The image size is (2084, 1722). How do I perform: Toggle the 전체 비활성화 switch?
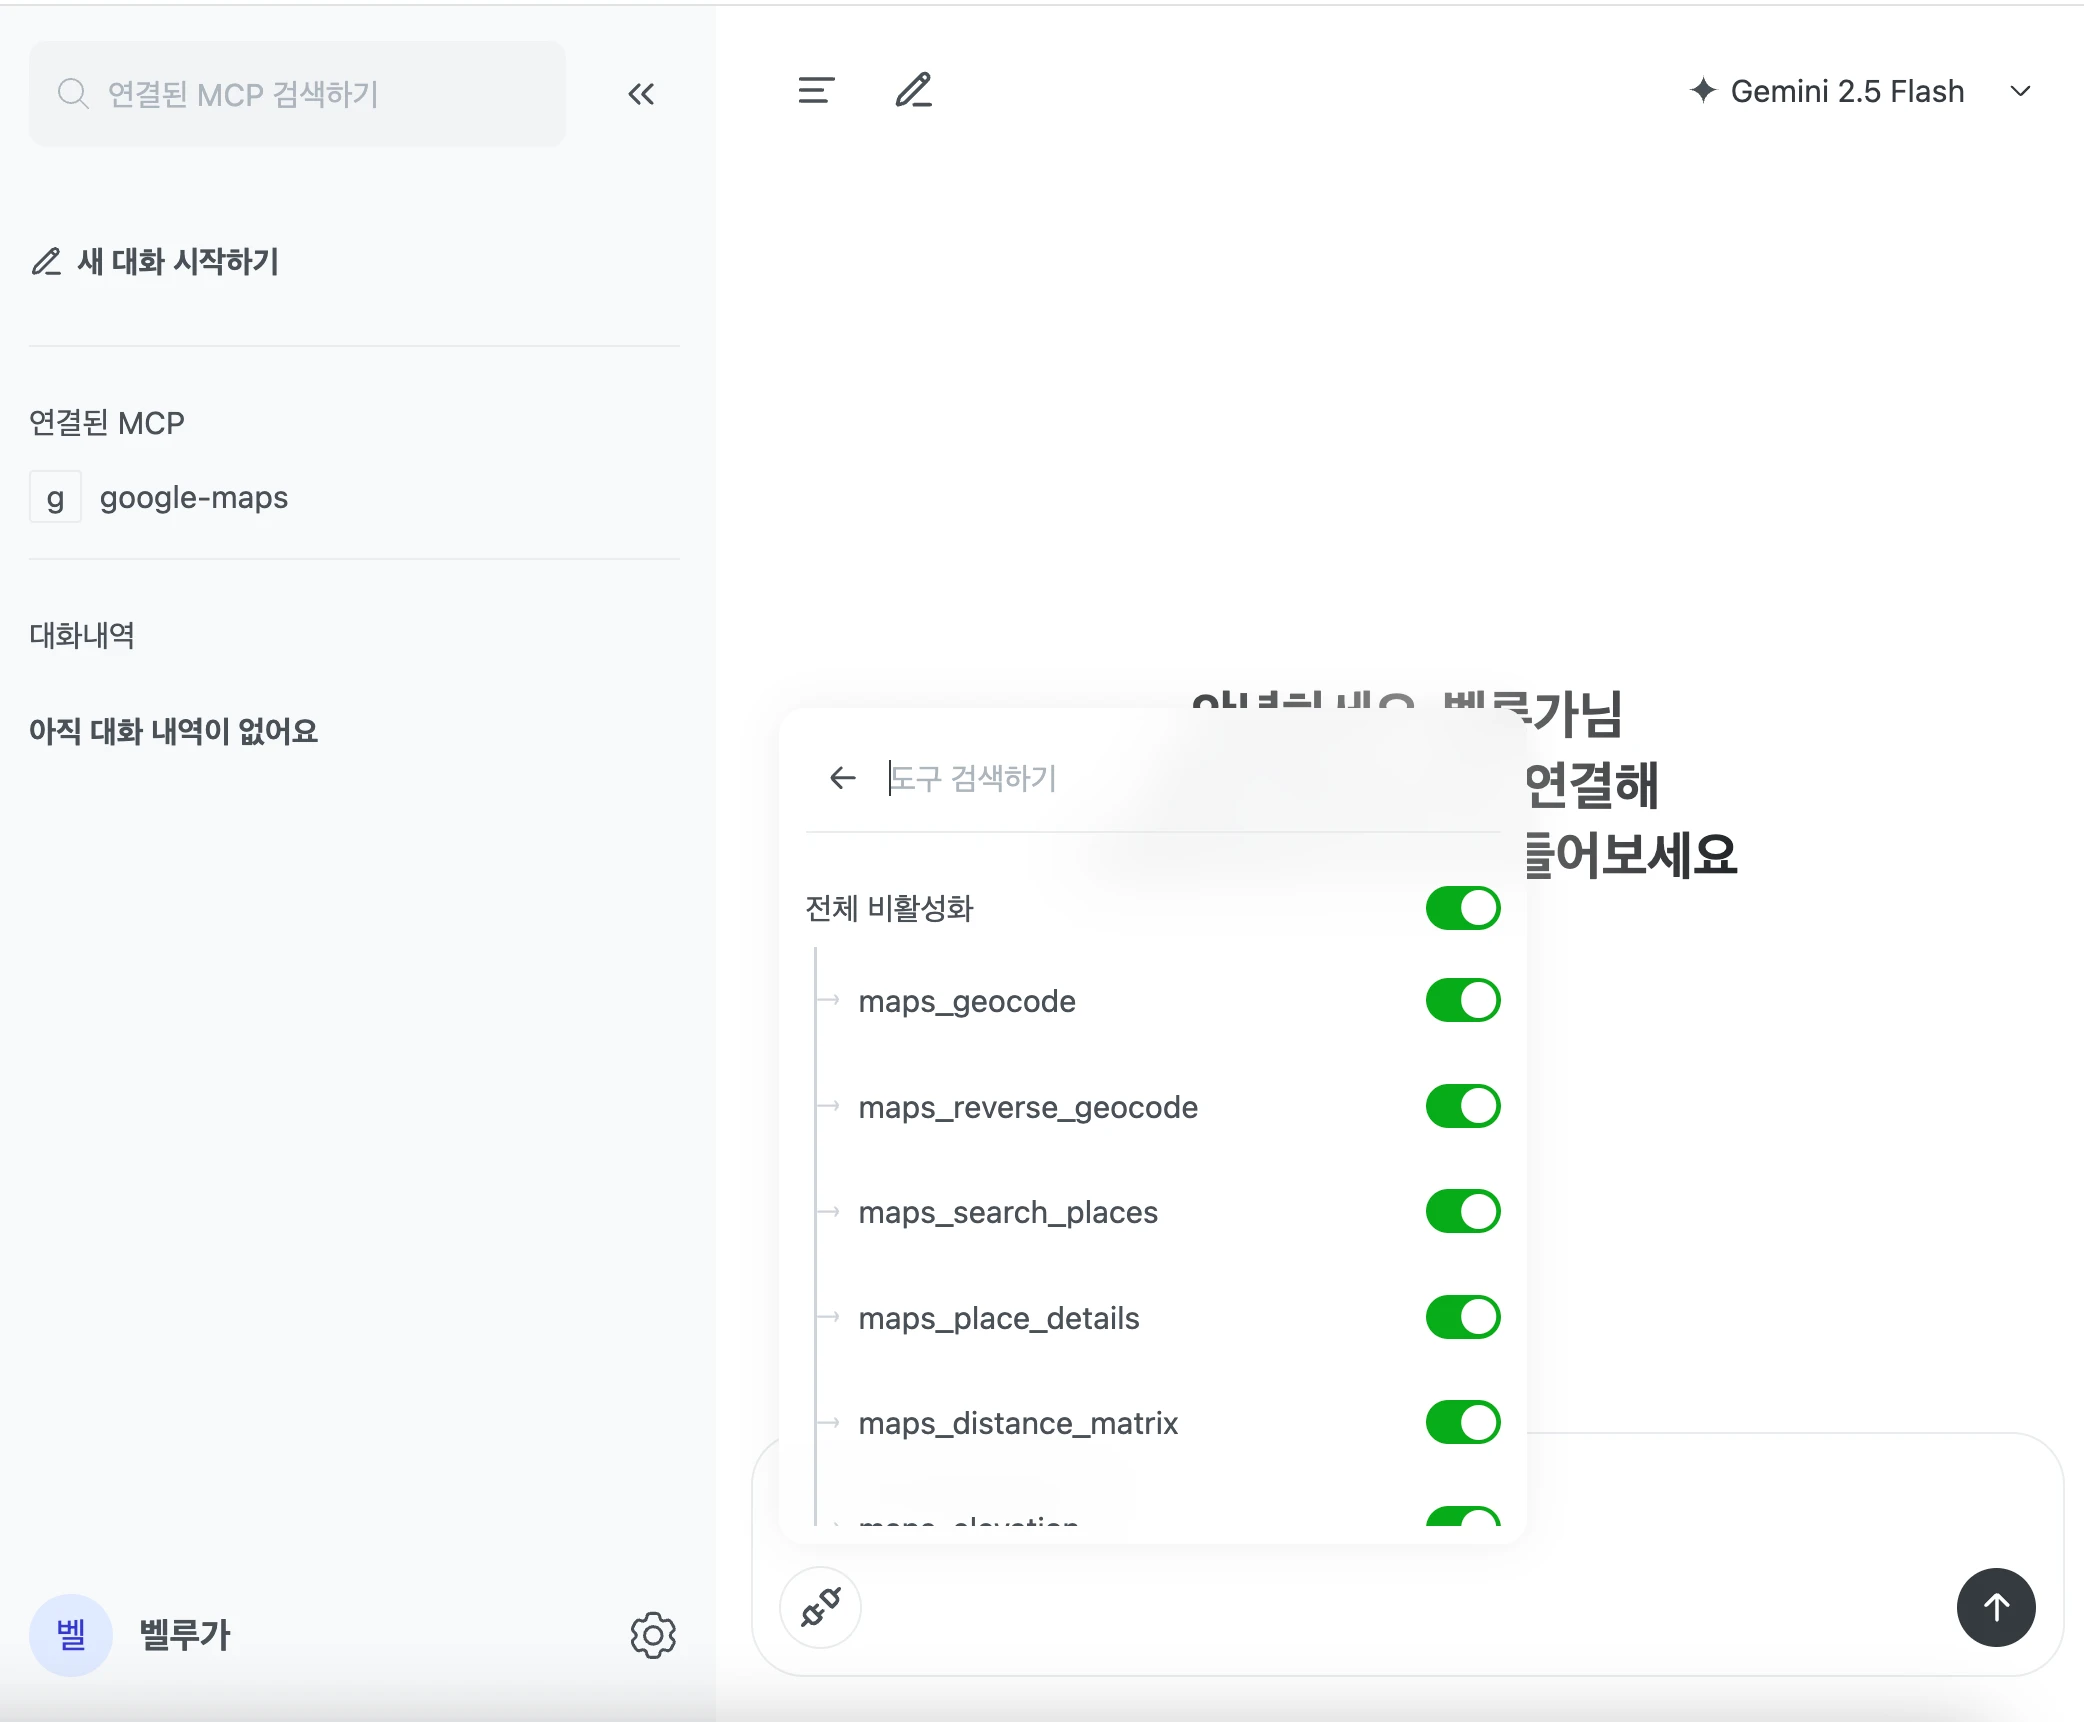(1463, 908)
